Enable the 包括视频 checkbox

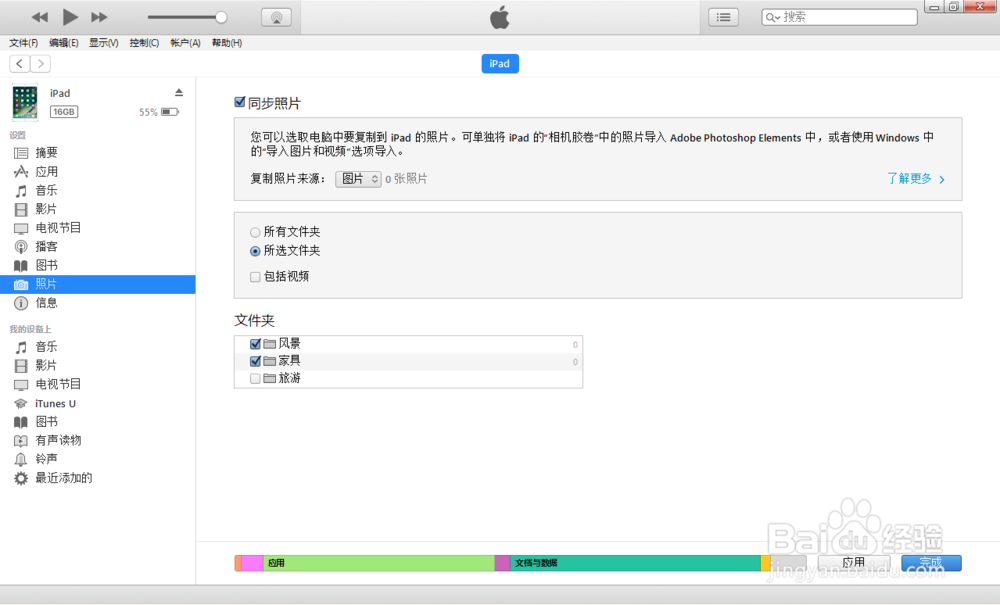[x=255, y=277]
